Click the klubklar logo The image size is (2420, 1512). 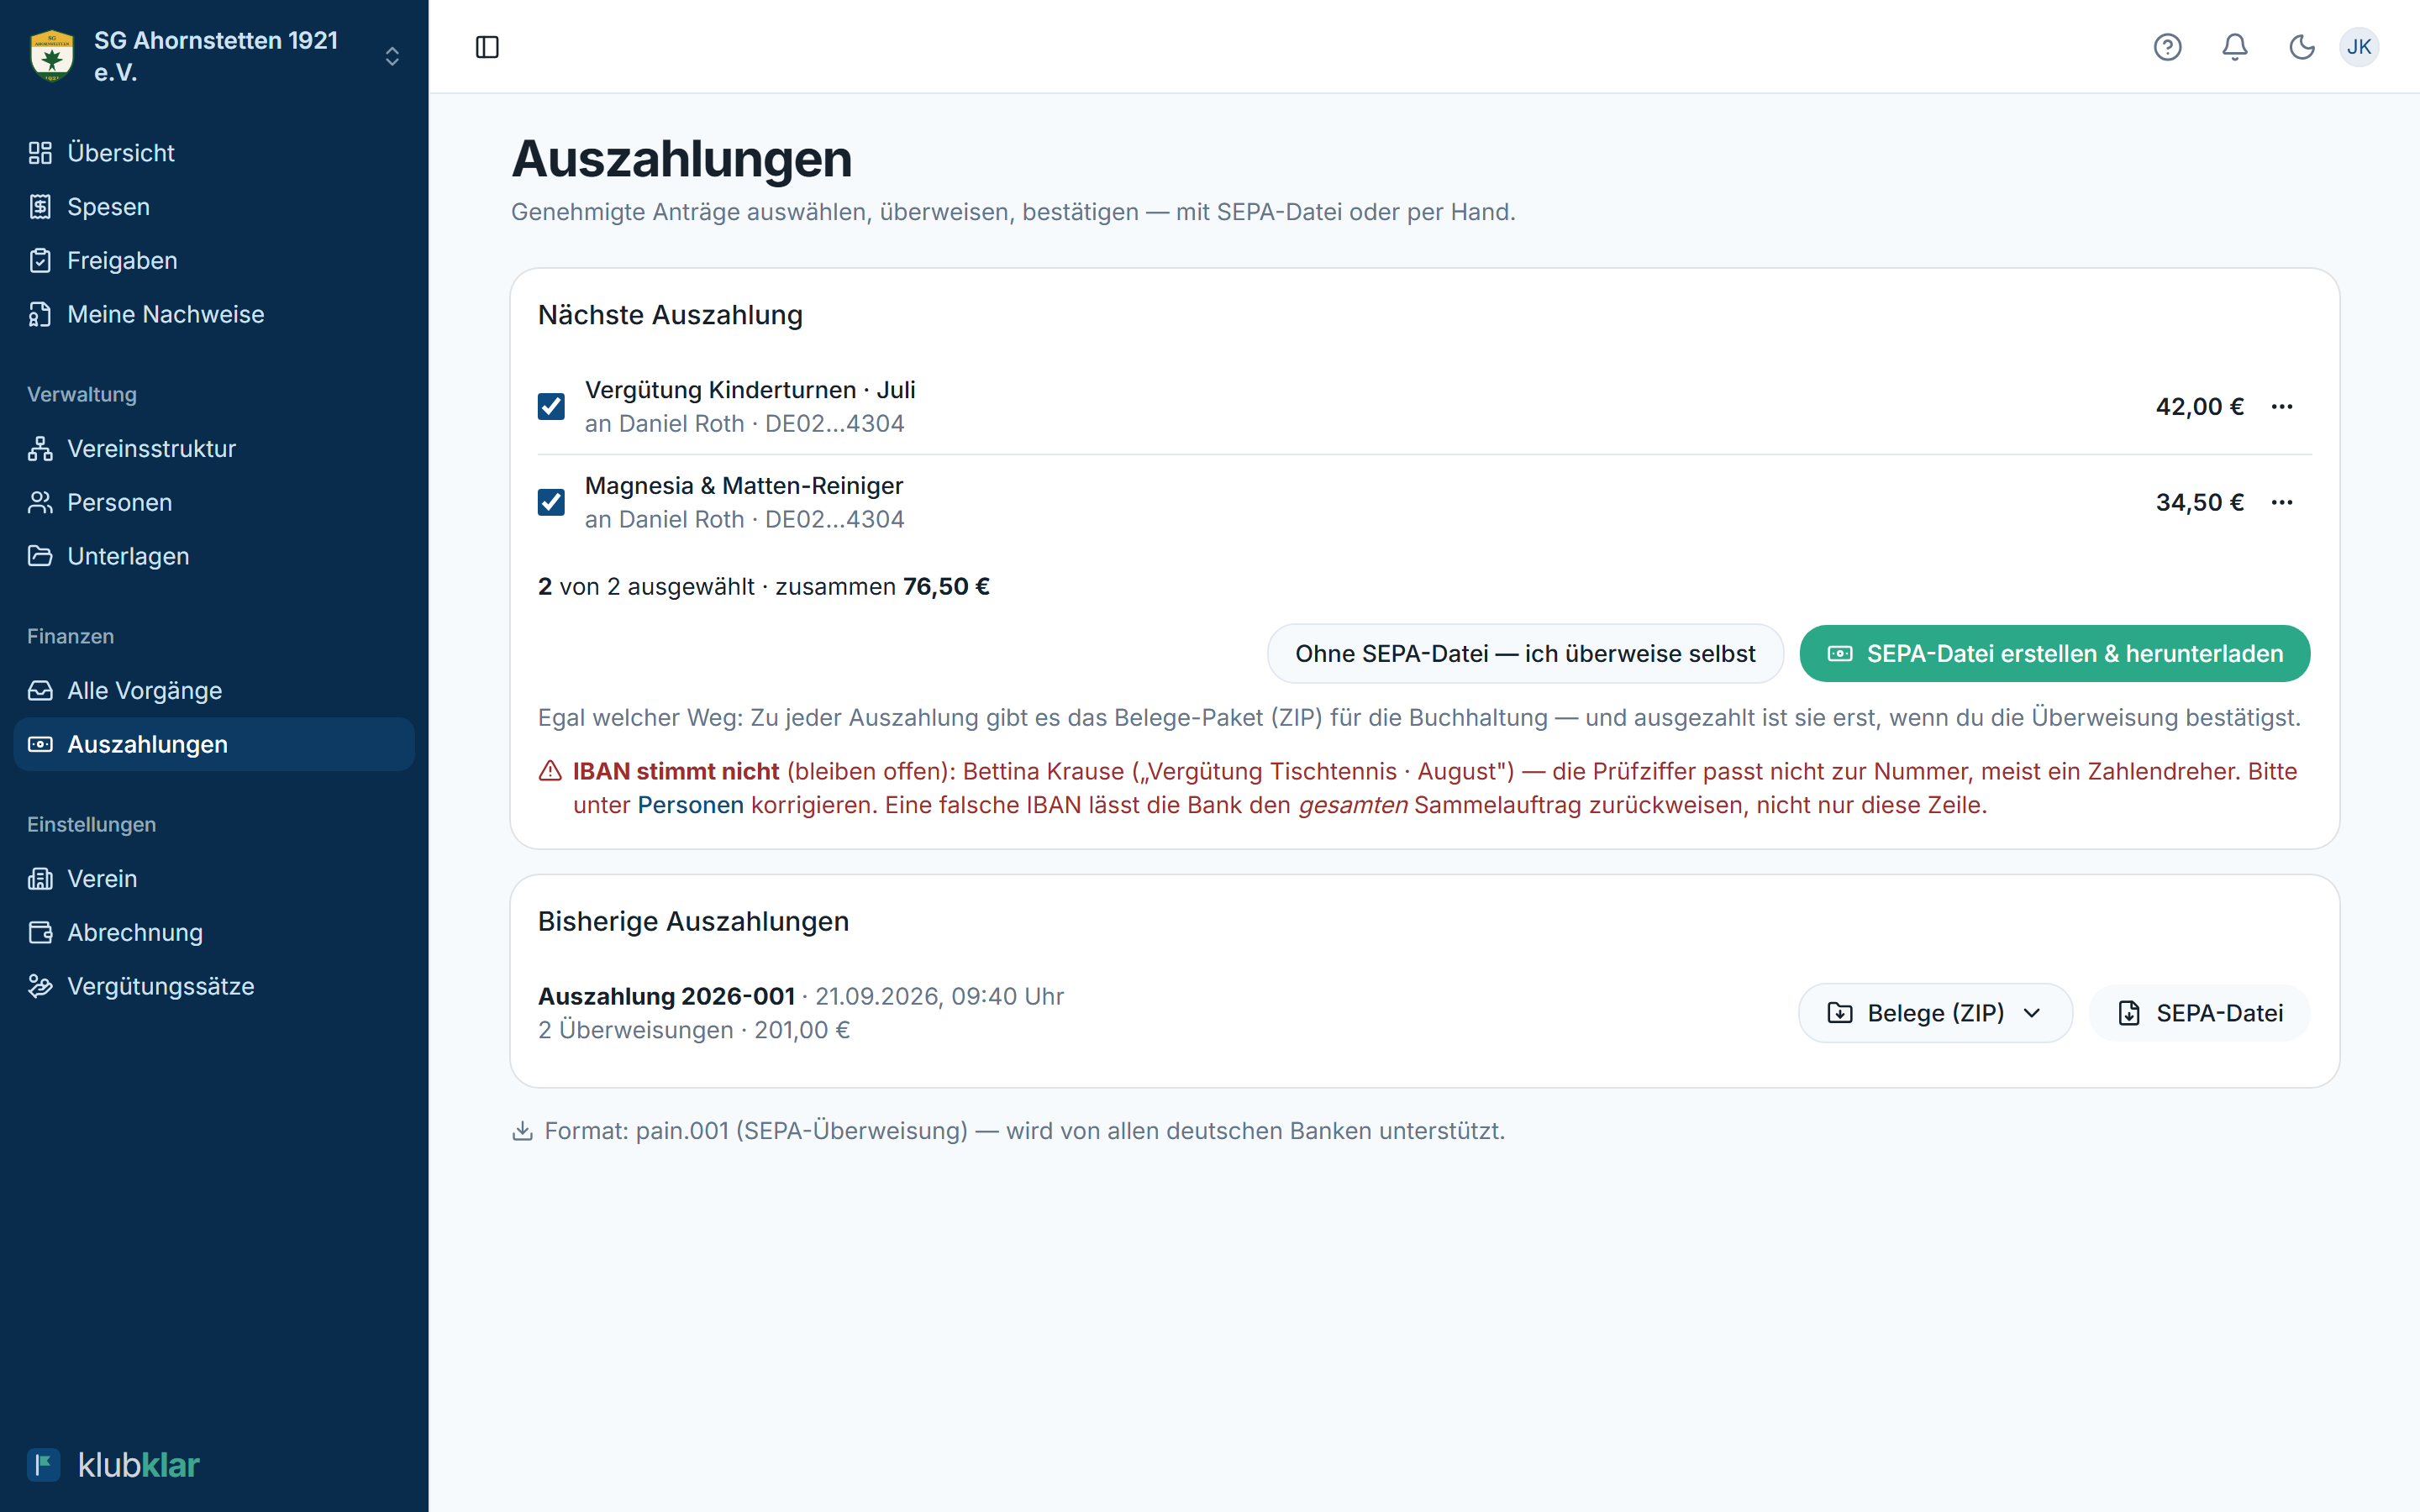pos(113,1465)
